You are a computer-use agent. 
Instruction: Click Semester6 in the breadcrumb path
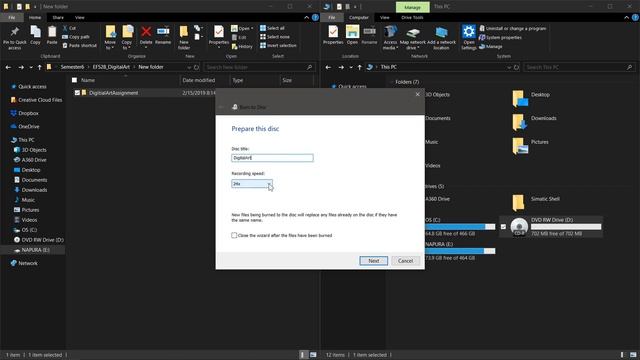(72, 67)
